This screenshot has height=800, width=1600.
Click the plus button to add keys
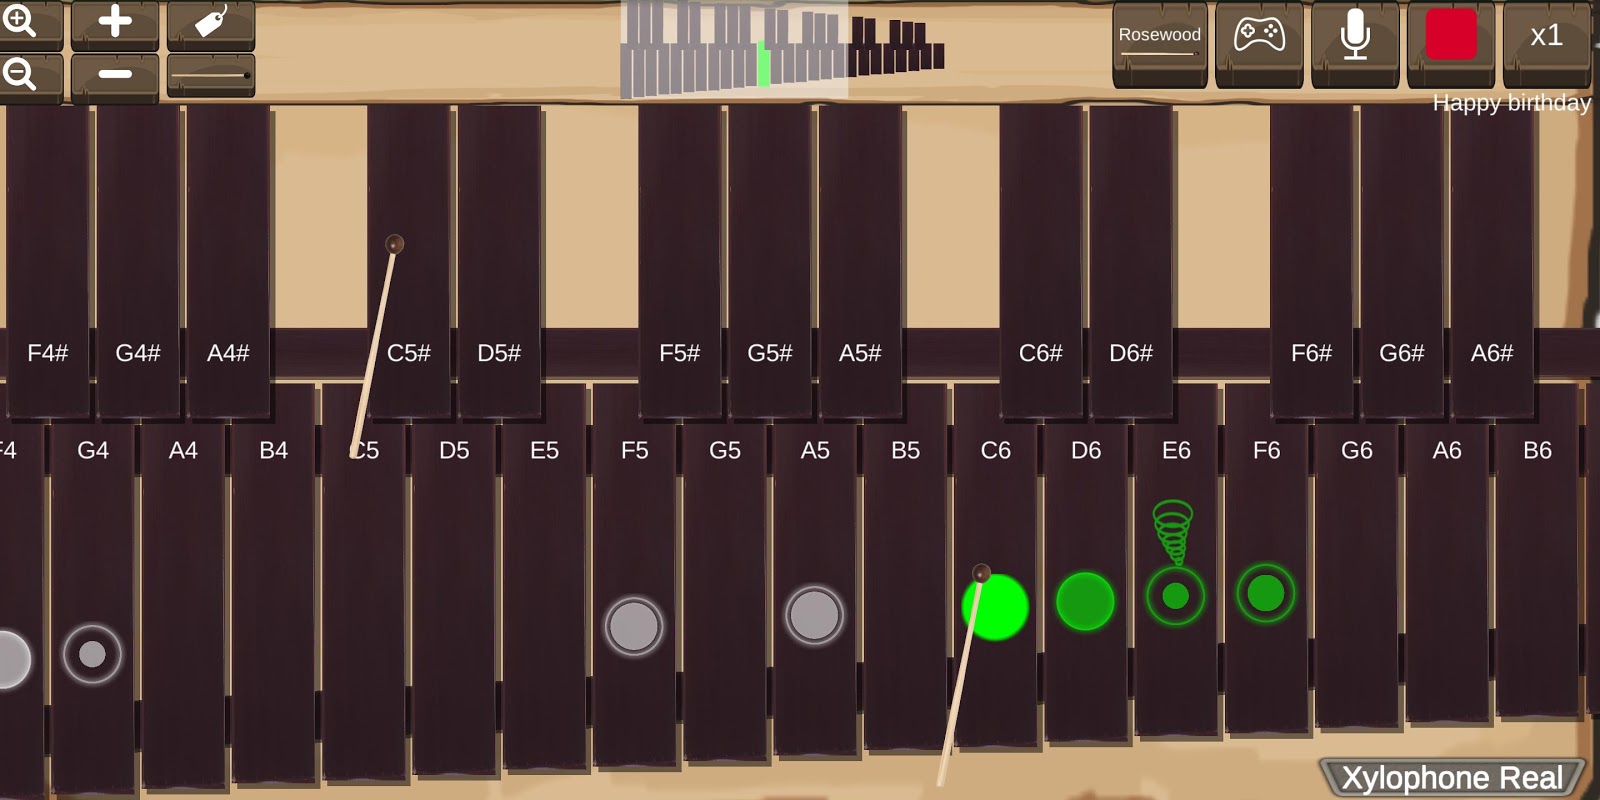[x=115, y=22]
